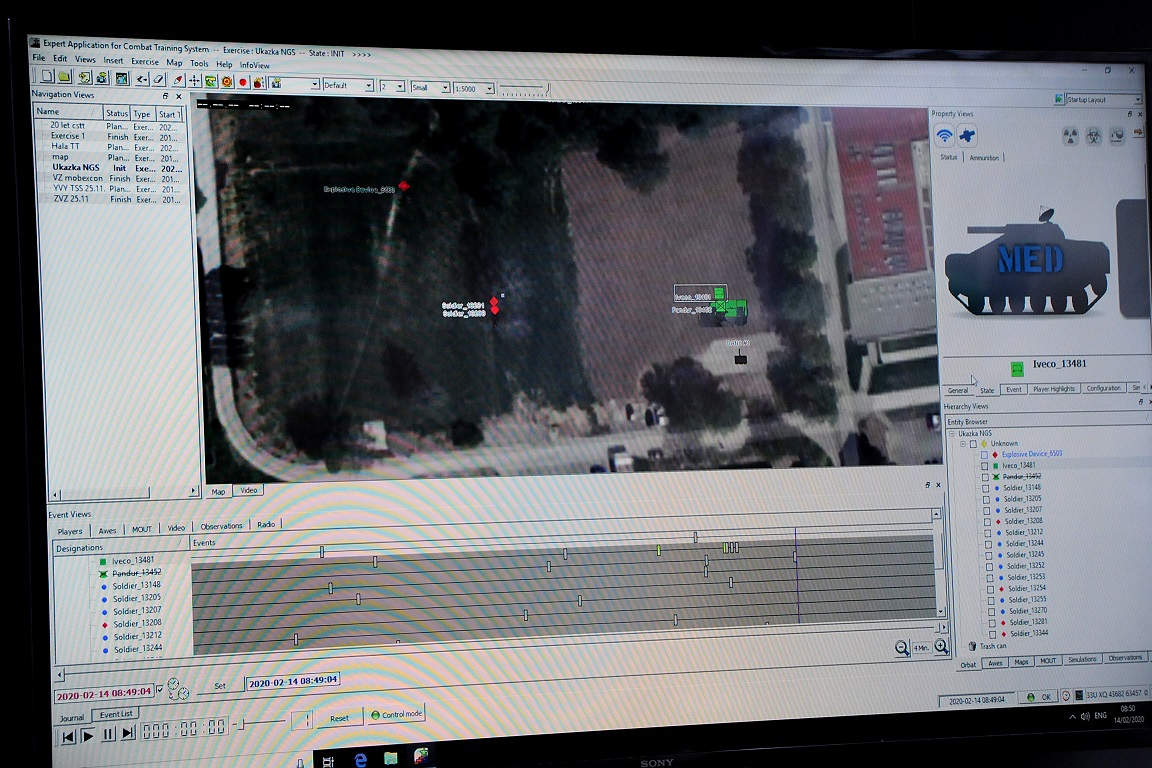Screen dimensions: 1152x768
Task: Click the volume icon in system tray
Action: [1084, 715]
